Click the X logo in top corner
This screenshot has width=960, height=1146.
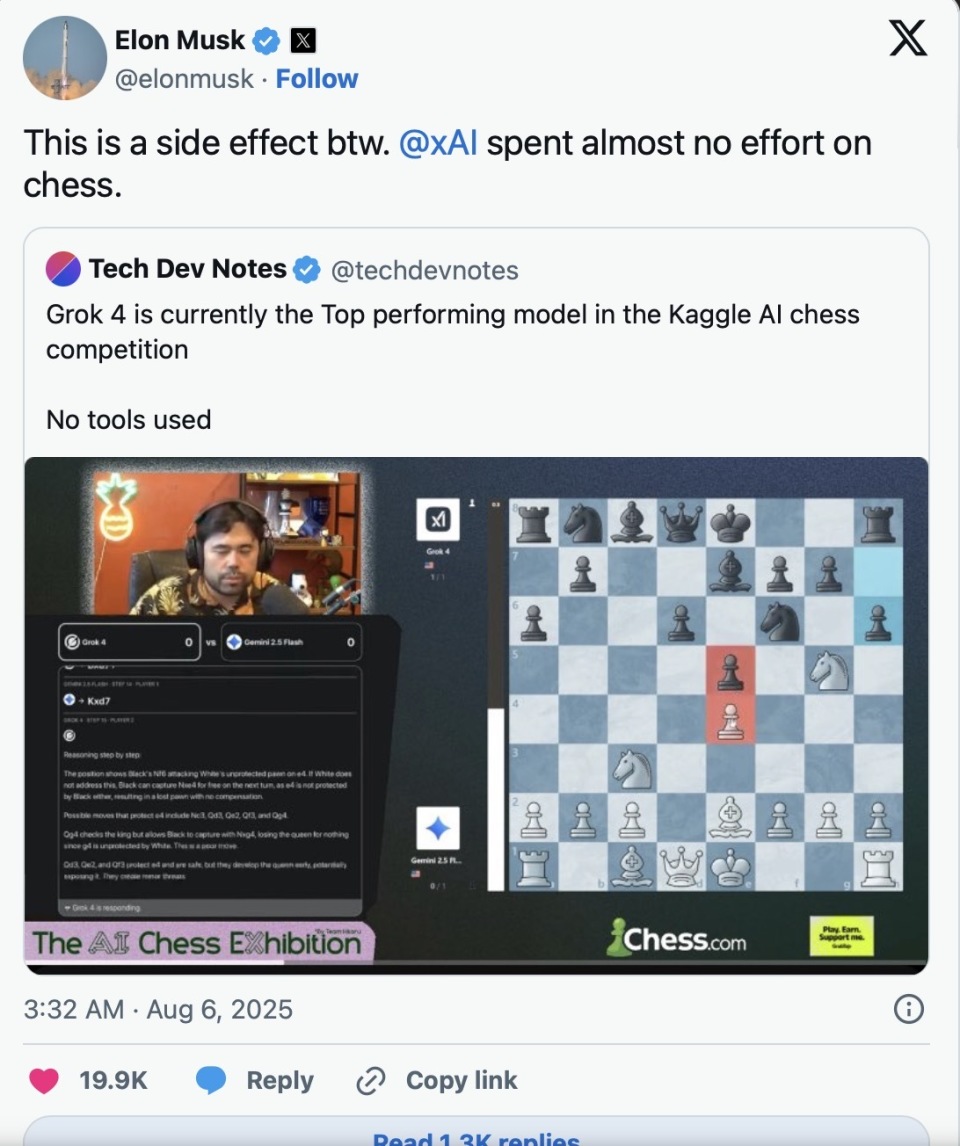click(908, 38)
